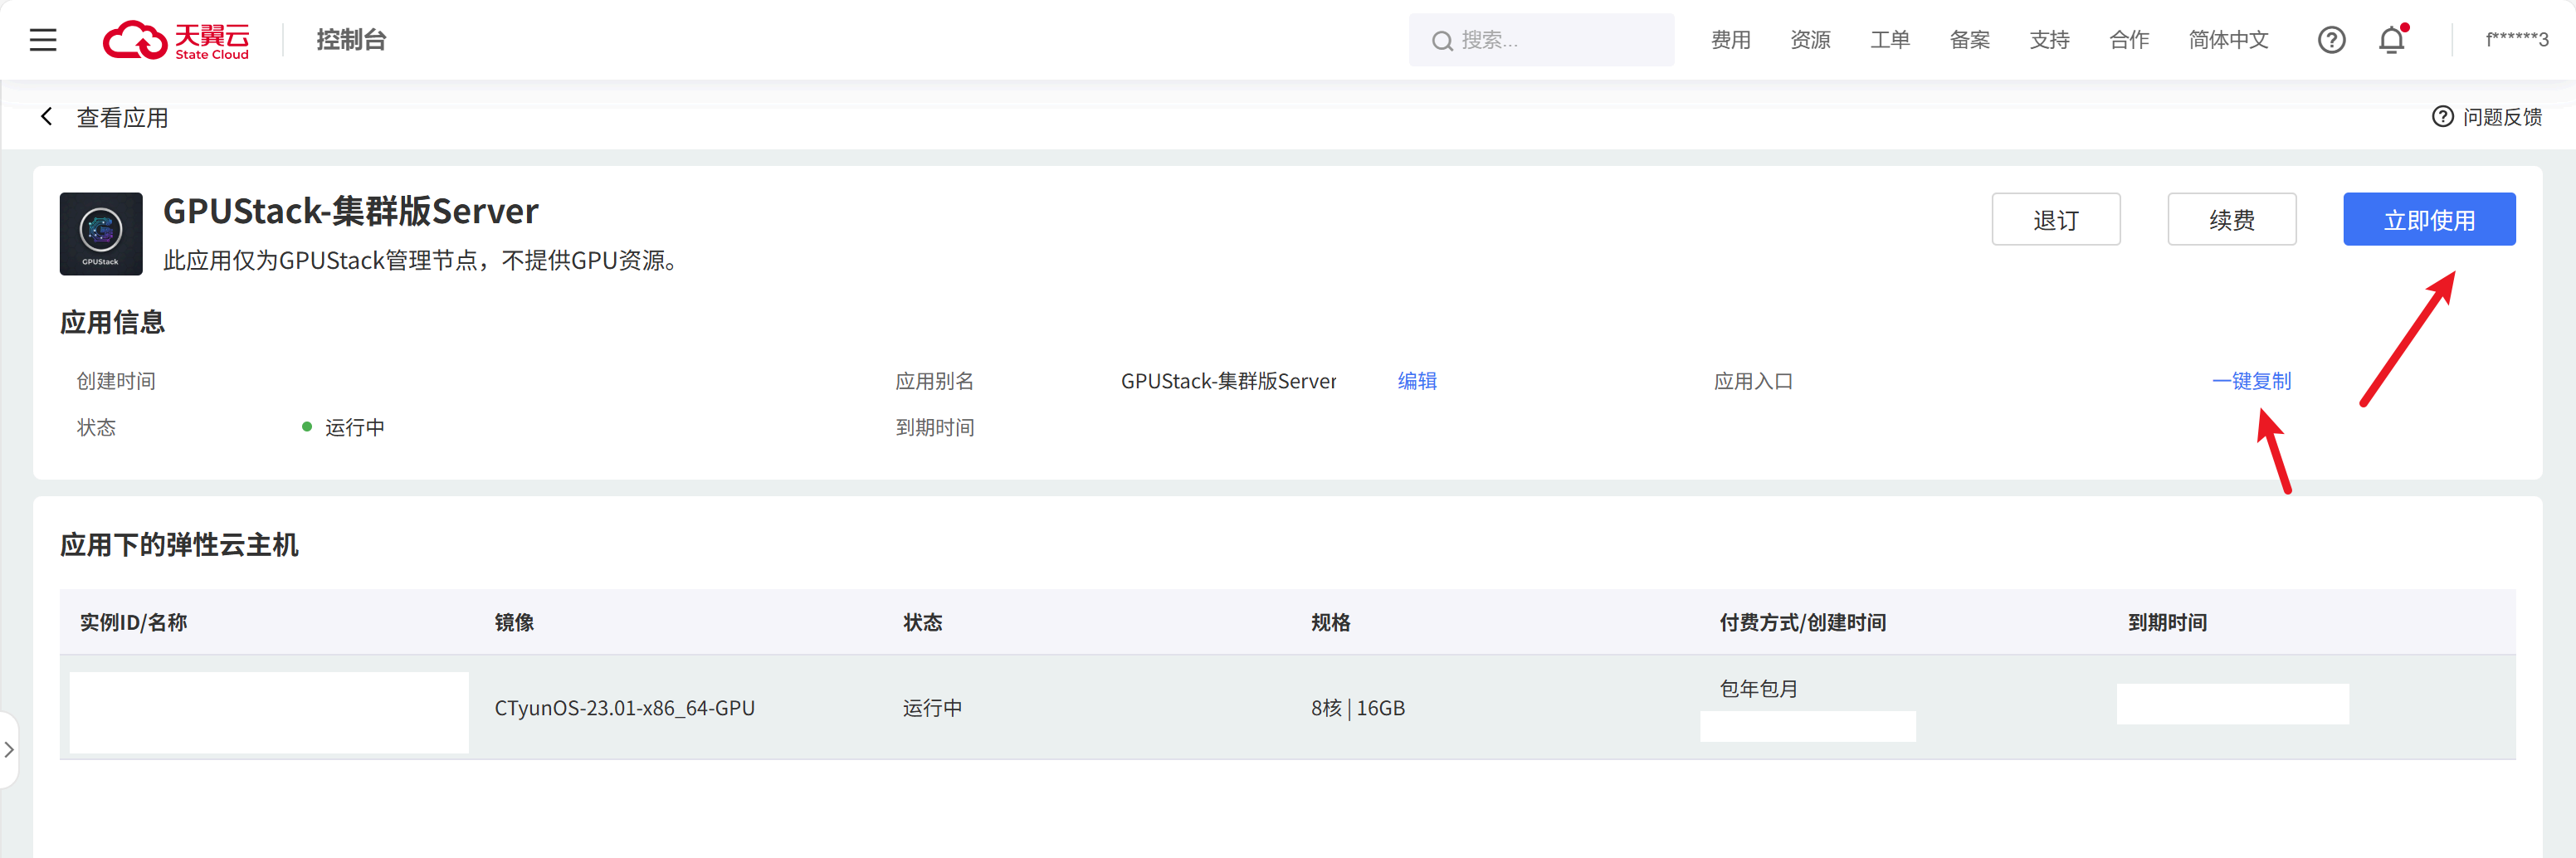Click the 退订 unsubscribe button
2576x858 pixels.
[x=2056, y=219]
